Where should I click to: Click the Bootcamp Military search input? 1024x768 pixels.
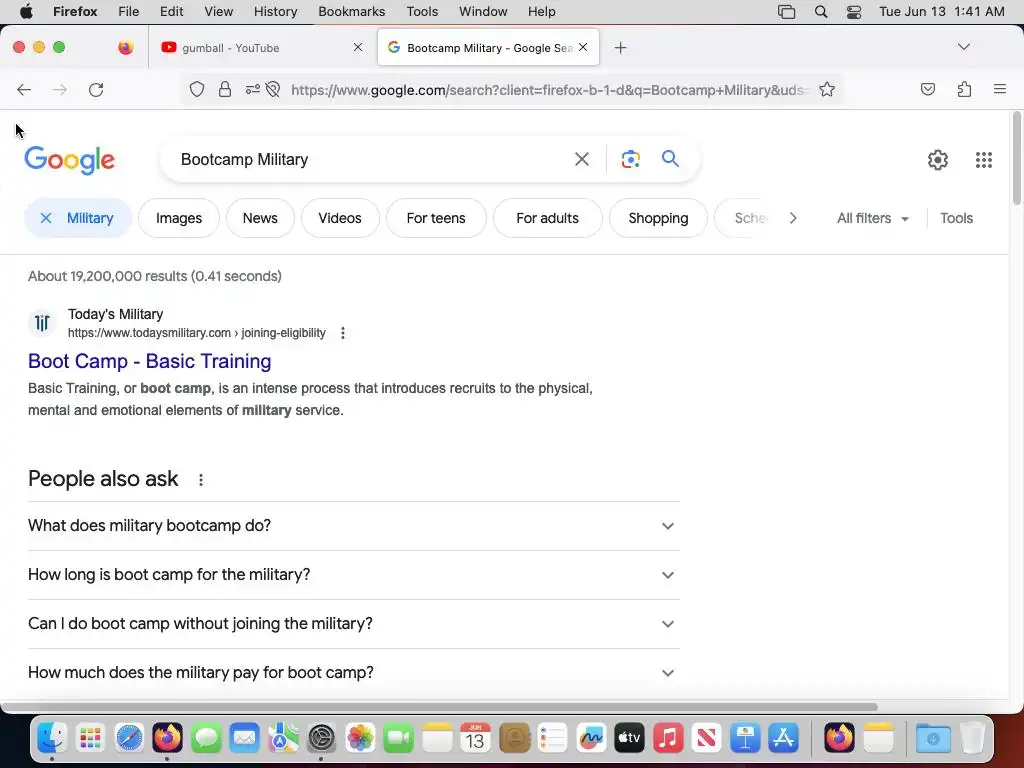click(x=372, y=159)
